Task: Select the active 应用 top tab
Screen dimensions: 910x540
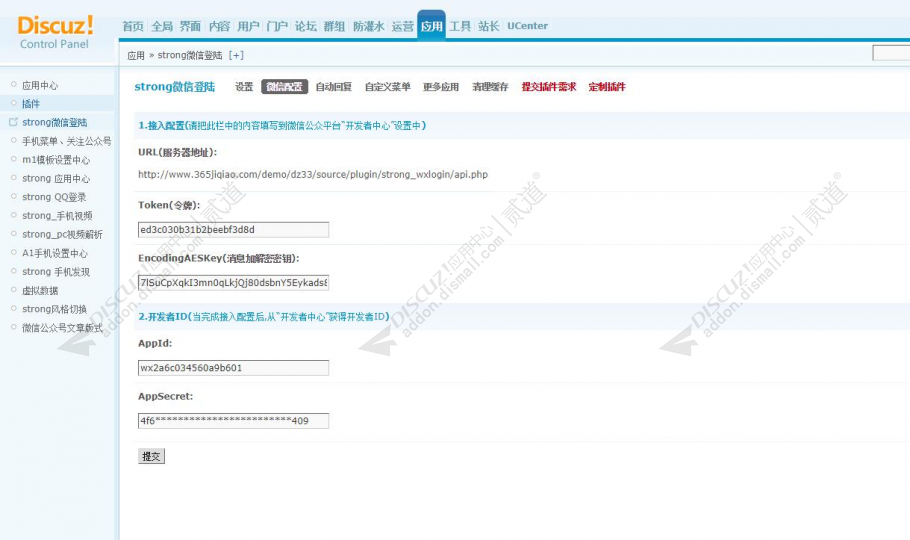Action: click(x=431, y=26)
